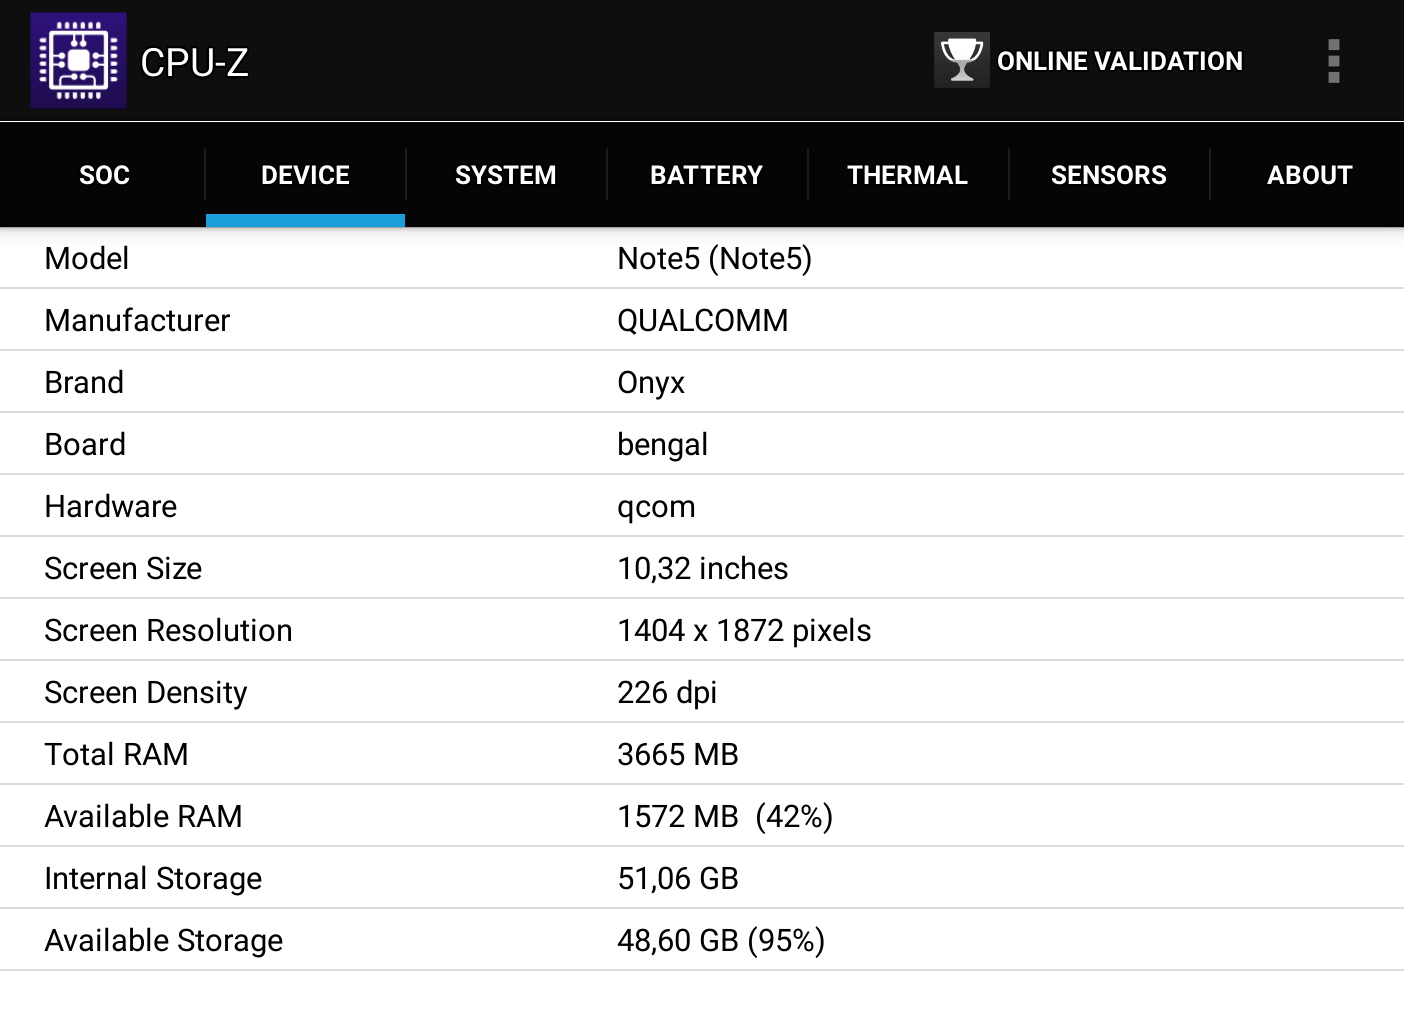
Task: Click the Manufacturer QUALCOMM row
Action: click(x=702, y=320)
